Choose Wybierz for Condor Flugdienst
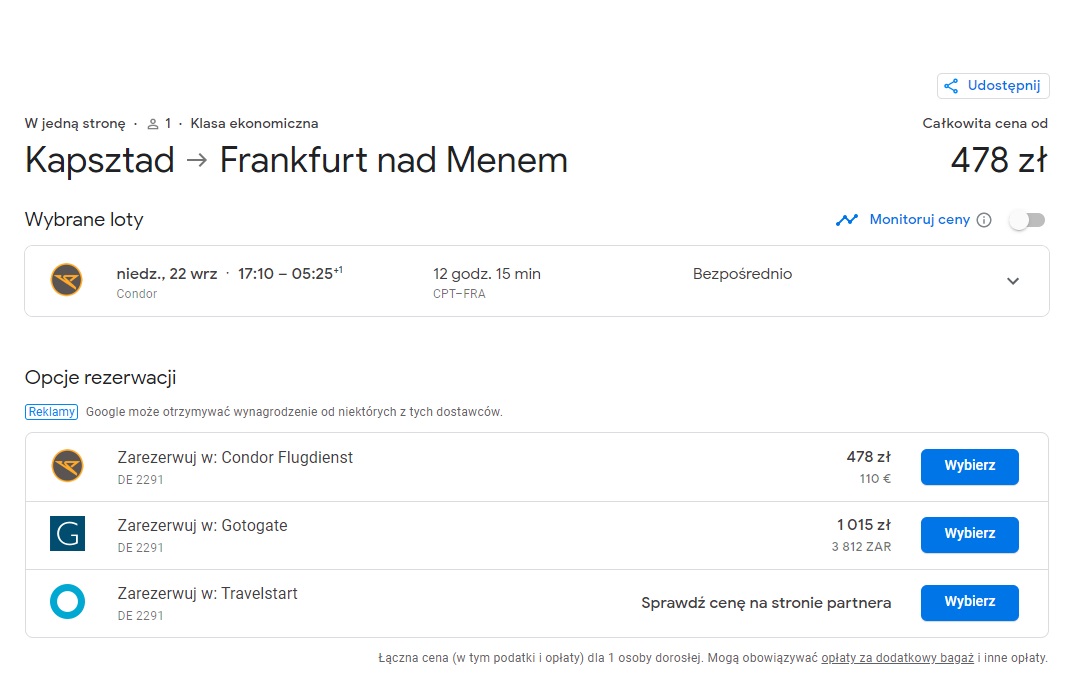Viewport: 1073px width, 679px height. 970,467
